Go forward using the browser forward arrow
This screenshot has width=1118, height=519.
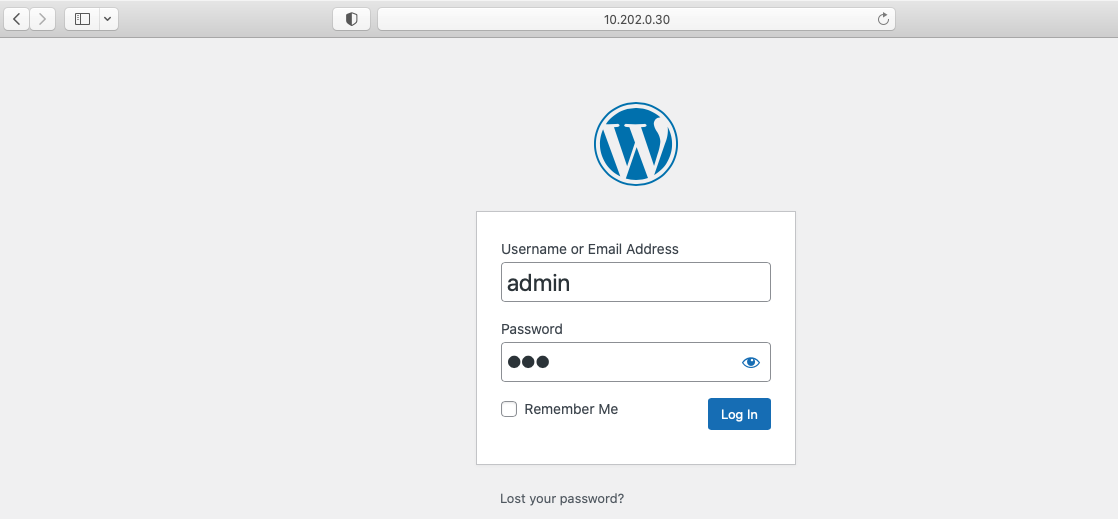pyautogui.click(x=43, y=19)
